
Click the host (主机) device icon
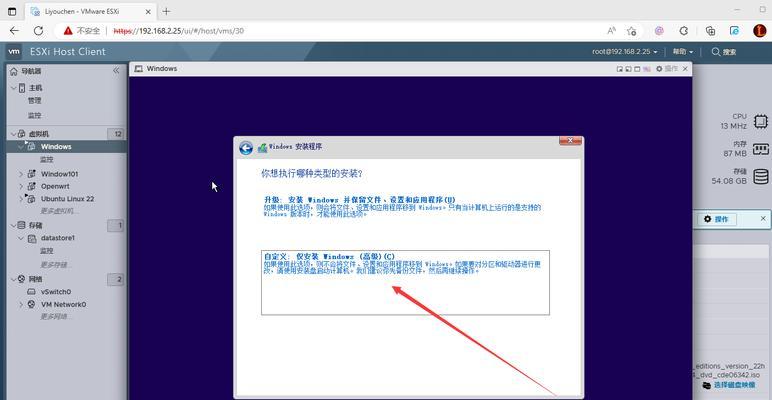[x=22, y=88]
